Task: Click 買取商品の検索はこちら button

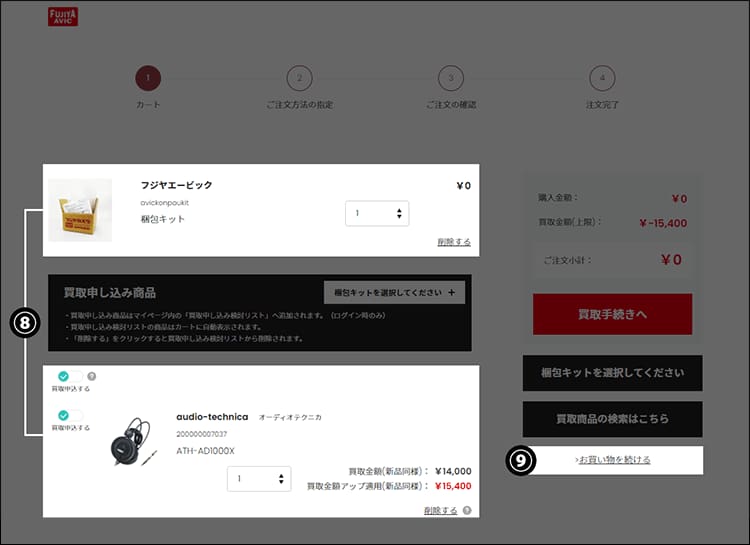Action: click(x=612, y=419)
